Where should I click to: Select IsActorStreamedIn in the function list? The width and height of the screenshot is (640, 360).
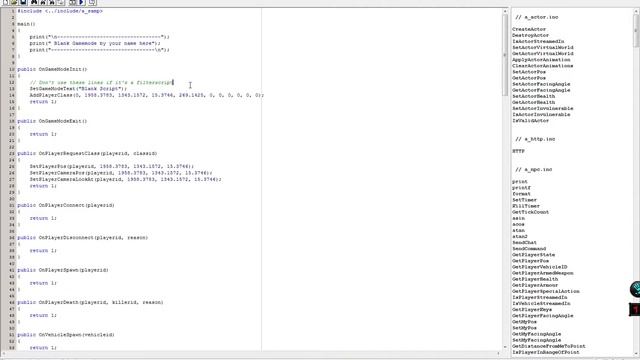click(538, 41)
